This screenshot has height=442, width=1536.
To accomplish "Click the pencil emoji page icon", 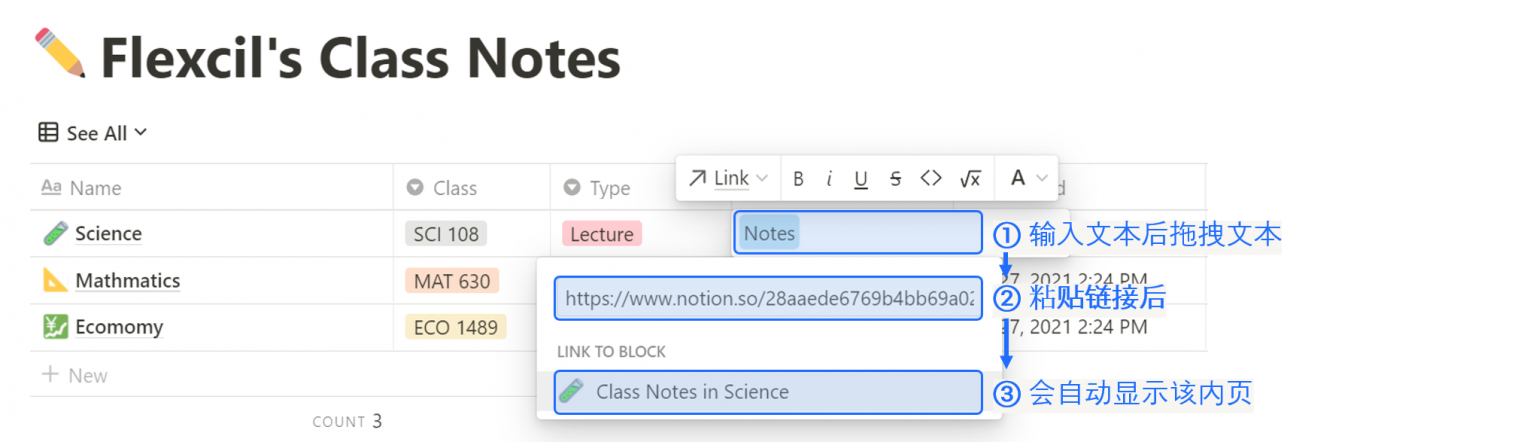I will (x=60, y=54).
